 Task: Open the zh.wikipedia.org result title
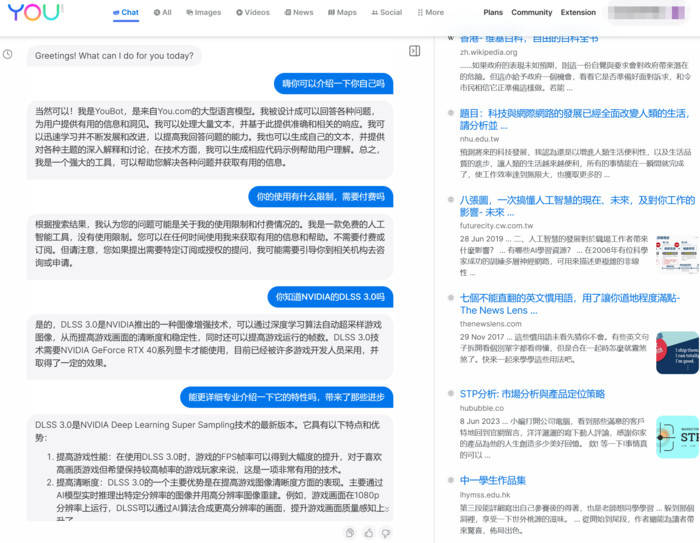pos(529,39)
